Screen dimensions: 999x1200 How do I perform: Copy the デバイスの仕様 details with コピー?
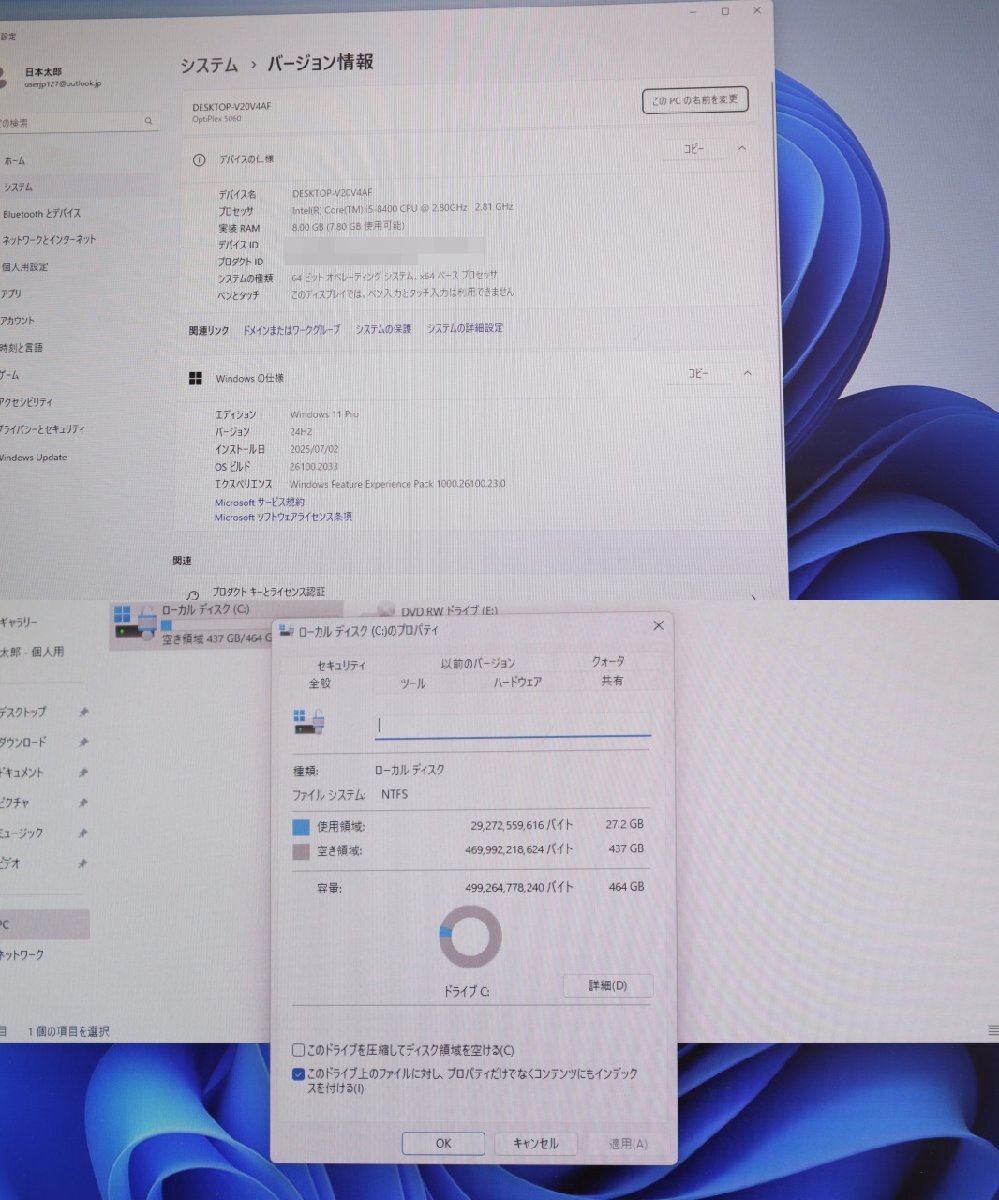694,148
